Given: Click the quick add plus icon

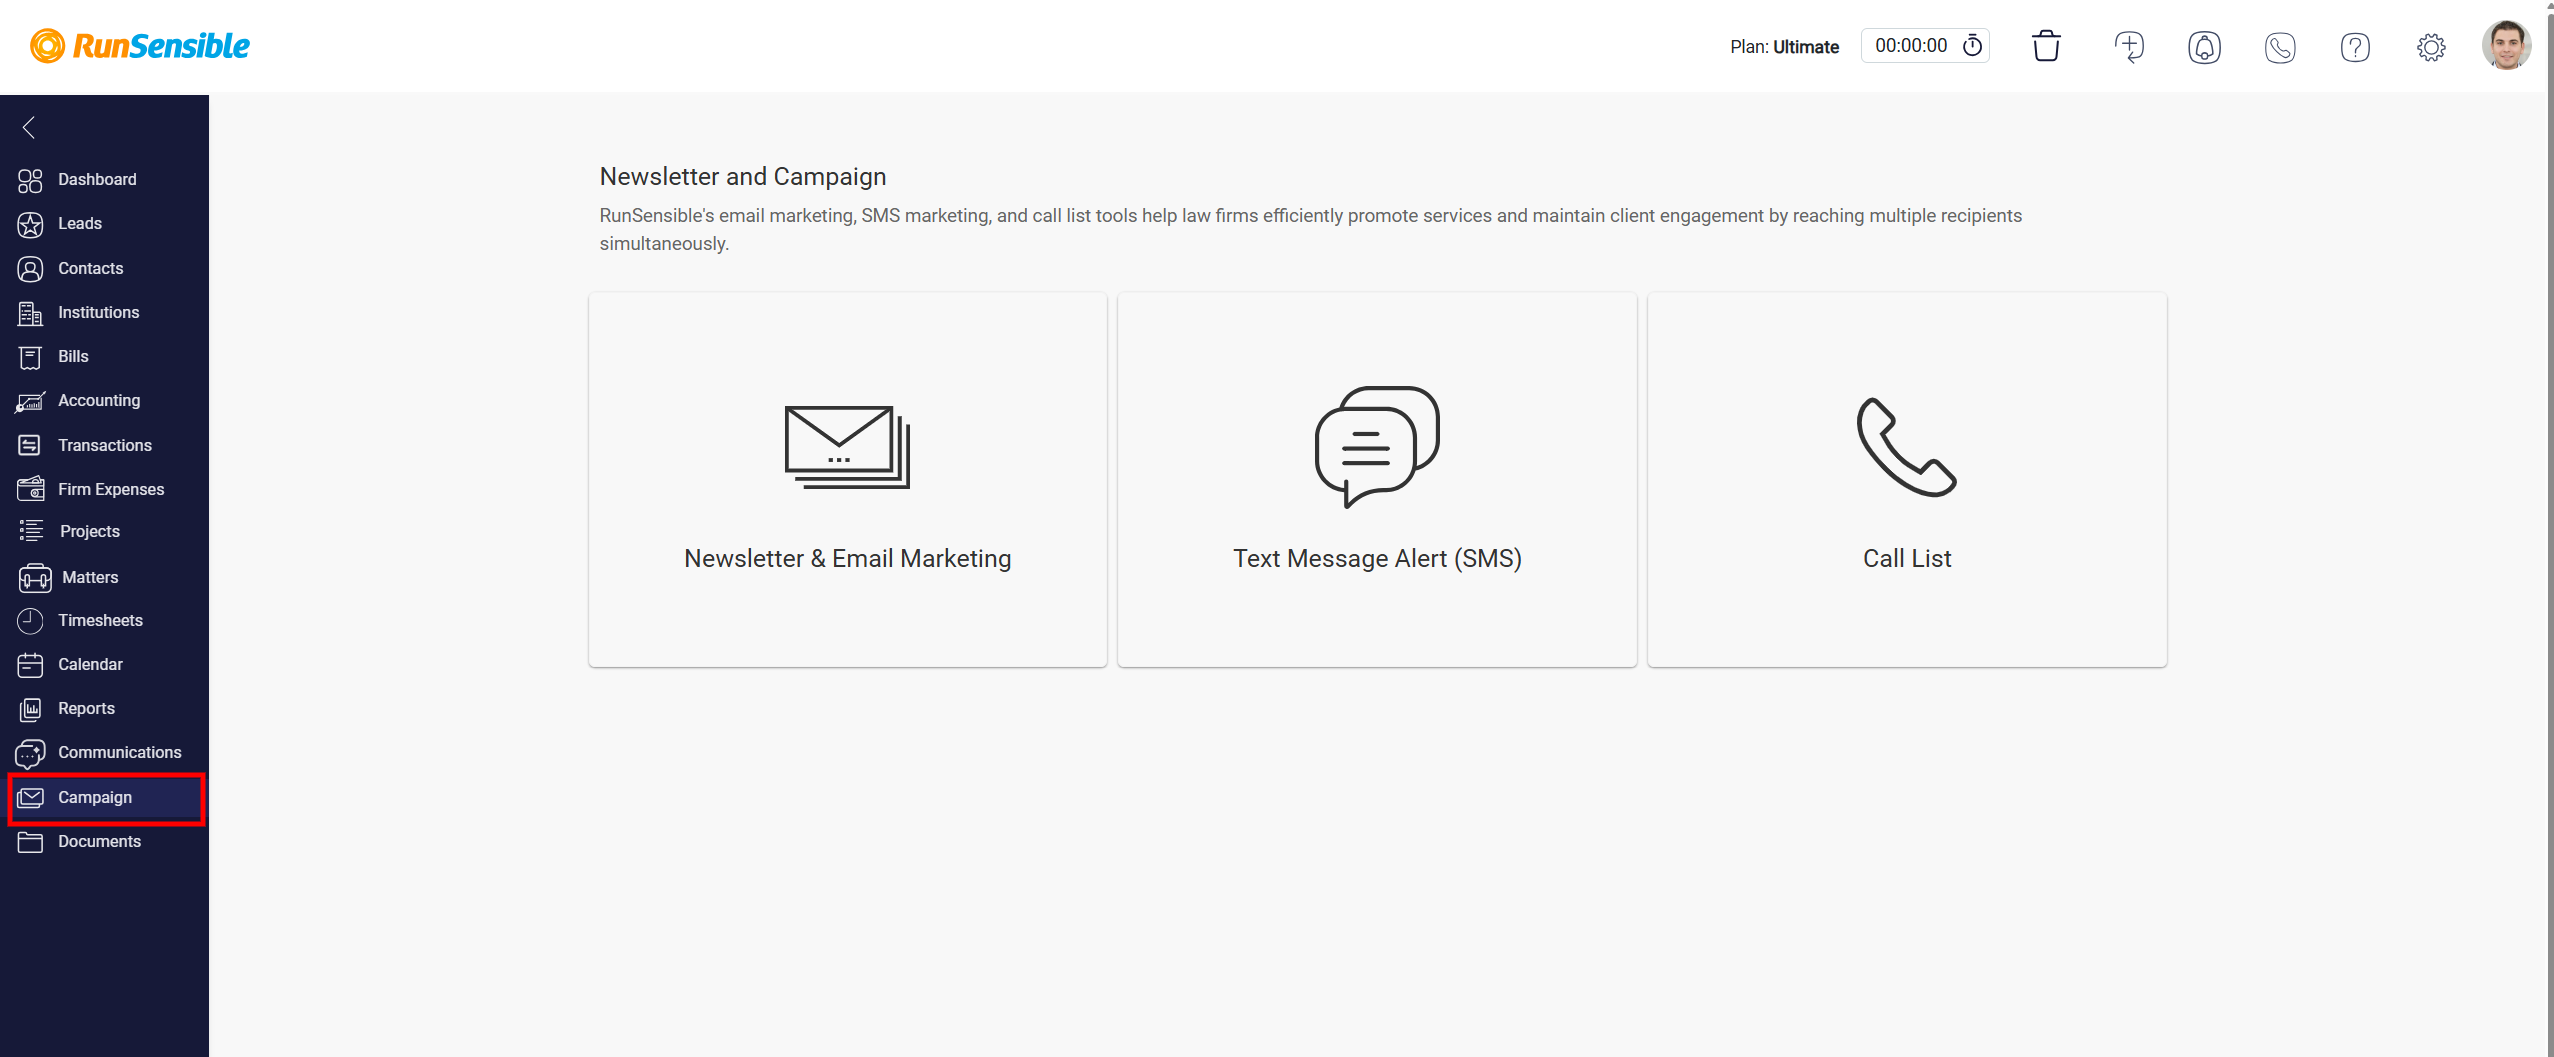Looking at the screenshot, I should click(2129, 46).
